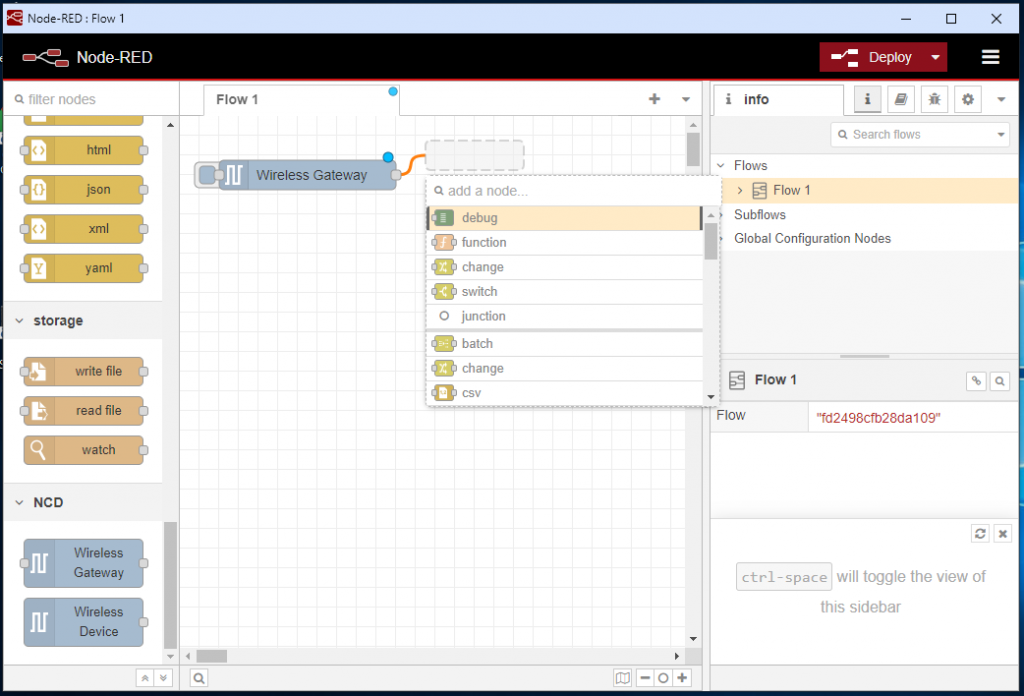Zoom in on the workspace with the plus icon

pyautogui.click(x=681, y=678)
